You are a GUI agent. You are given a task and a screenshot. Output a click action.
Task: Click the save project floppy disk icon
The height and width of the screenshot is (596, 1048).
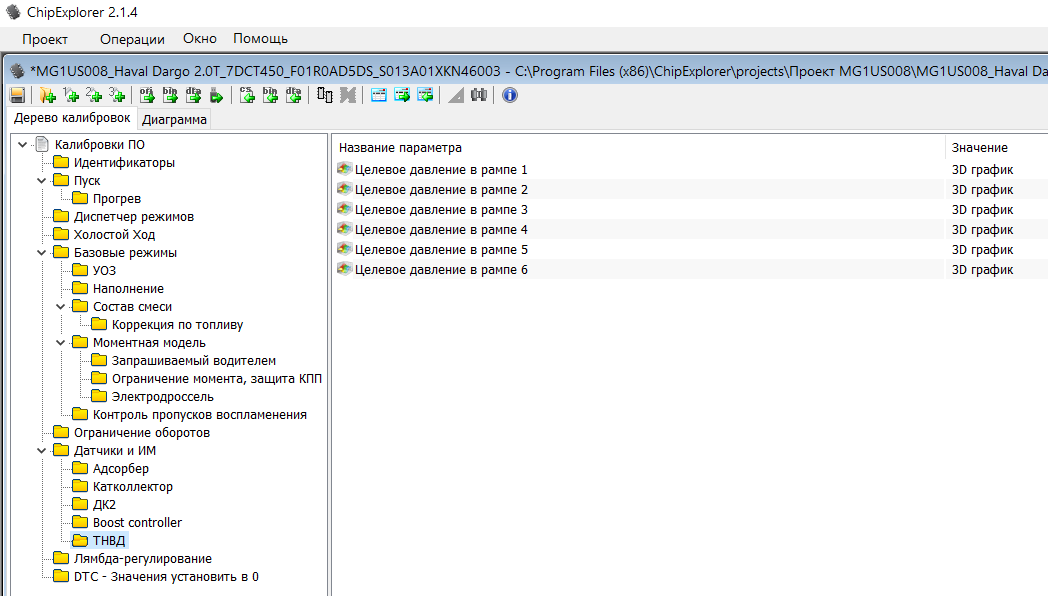pos(17,95)
